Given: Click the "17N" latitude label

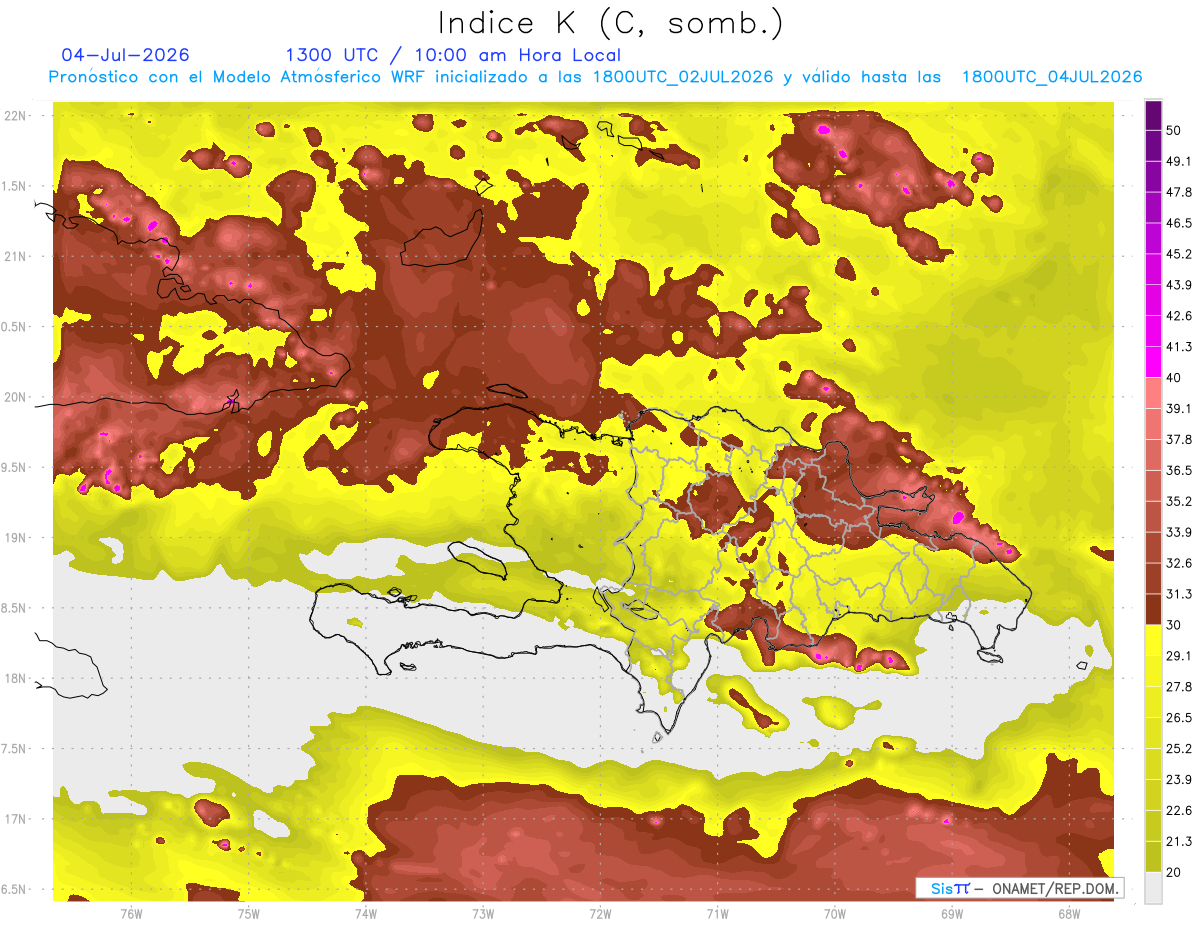Looking at the screenshot, I should click(x=17, y=819).
